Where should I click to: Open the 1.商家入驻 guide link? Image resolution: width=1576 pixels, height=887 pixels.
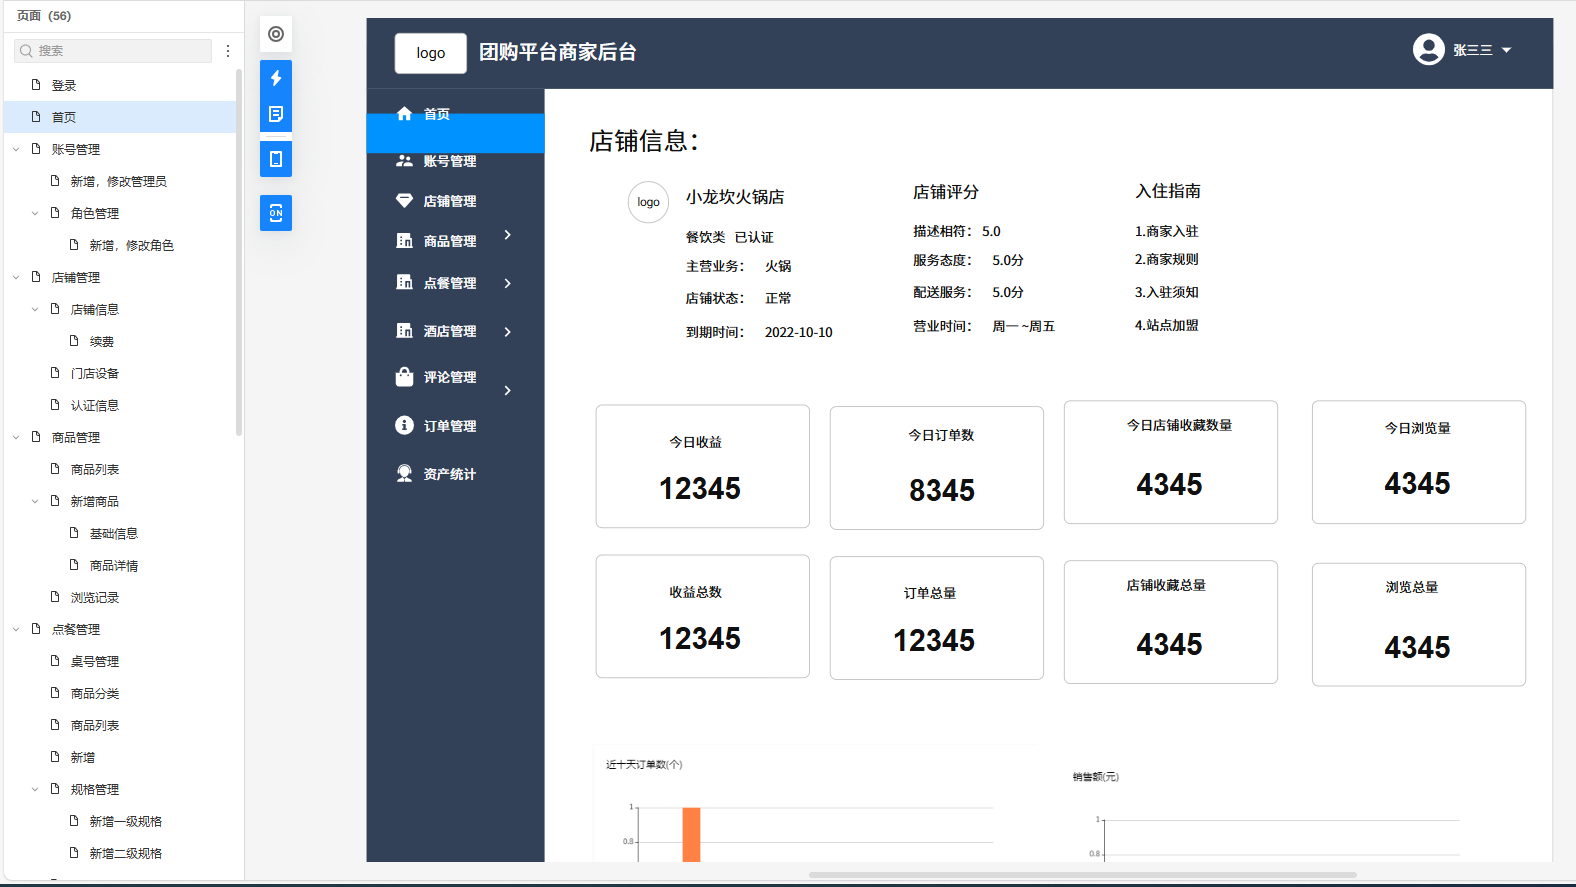1166,231
